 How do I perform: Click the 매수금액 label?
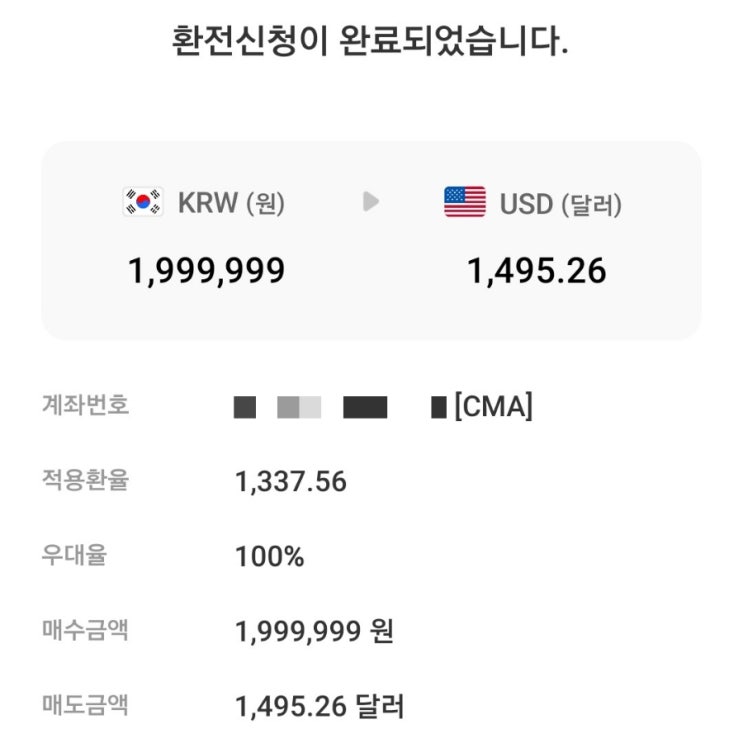(x=87, y=631)
